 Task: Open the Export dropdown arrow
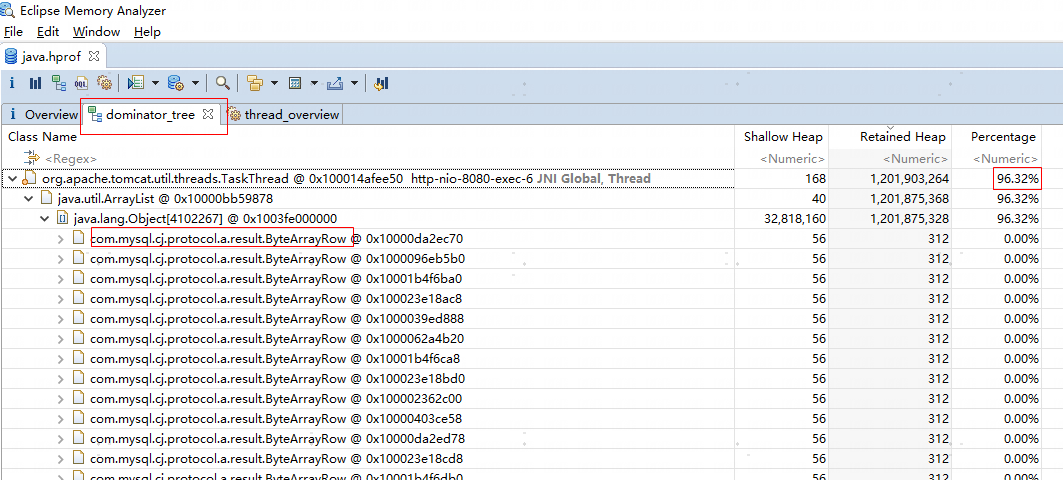pyautogui.click(x=354, y=83)
